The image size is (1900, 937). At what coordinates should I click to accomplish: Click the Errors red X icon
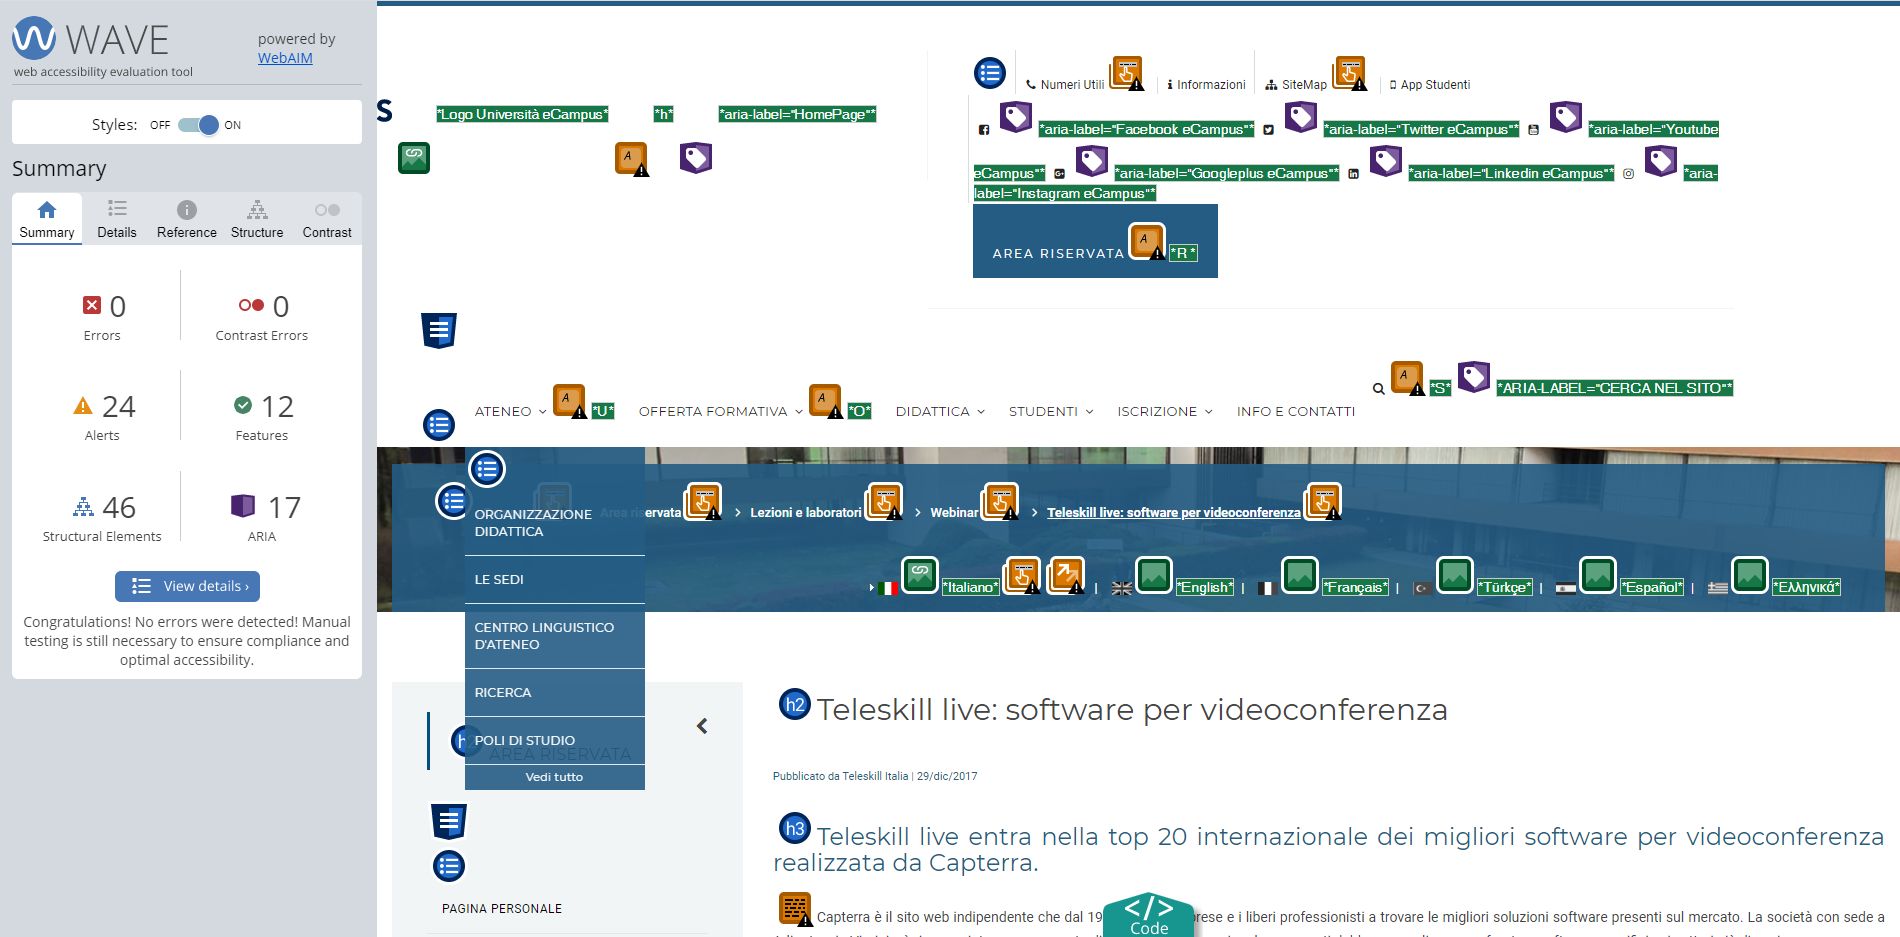click(x=92, y=305)
